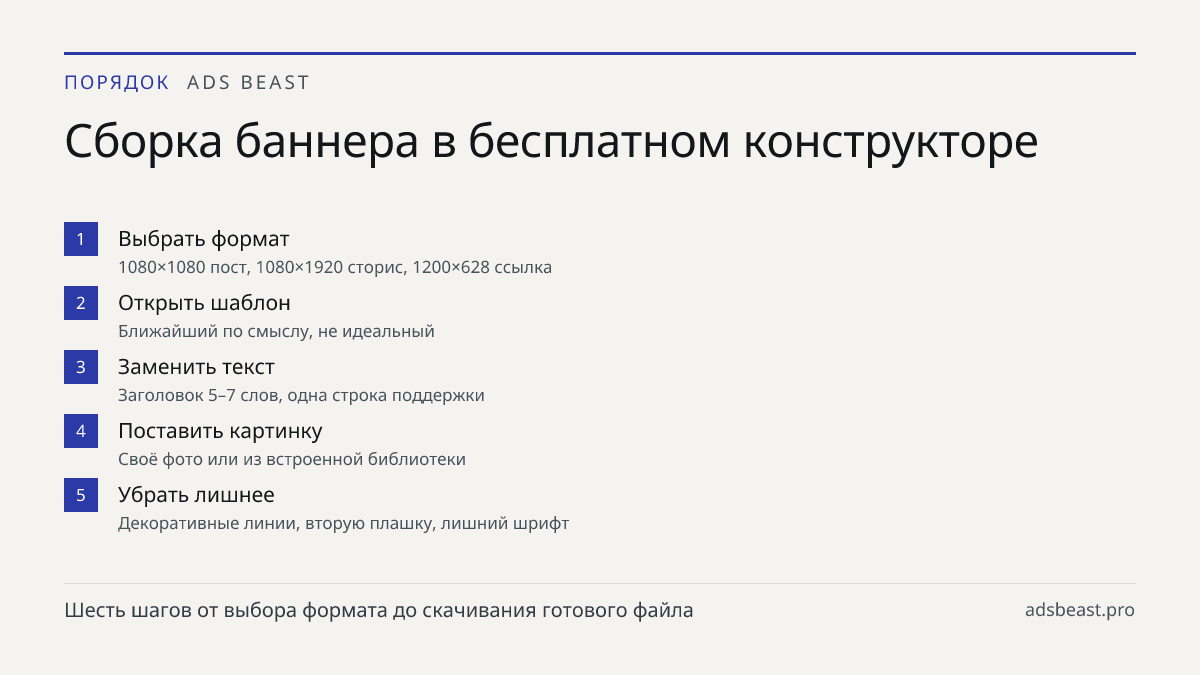
Task: Click the "ADS BEAST" brand text
Action: 249,83
